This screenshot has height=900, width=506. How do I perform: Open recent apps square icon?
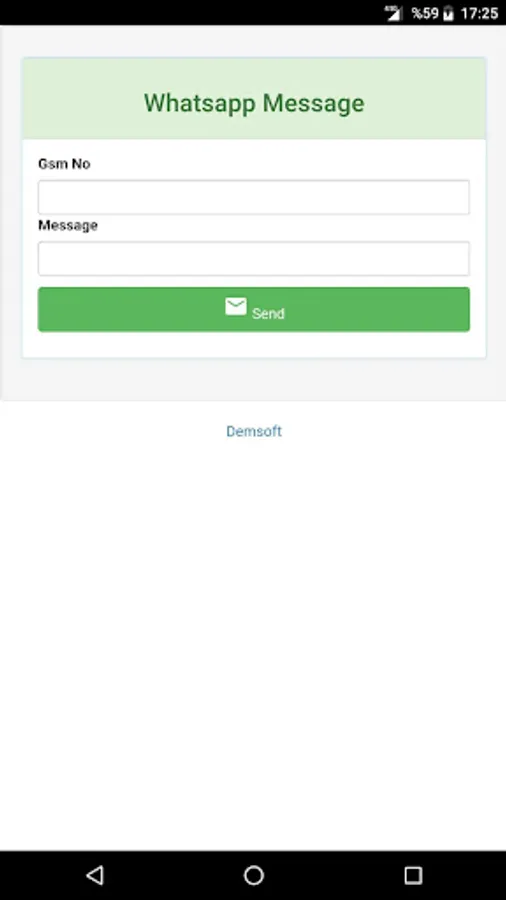(412, 875)
